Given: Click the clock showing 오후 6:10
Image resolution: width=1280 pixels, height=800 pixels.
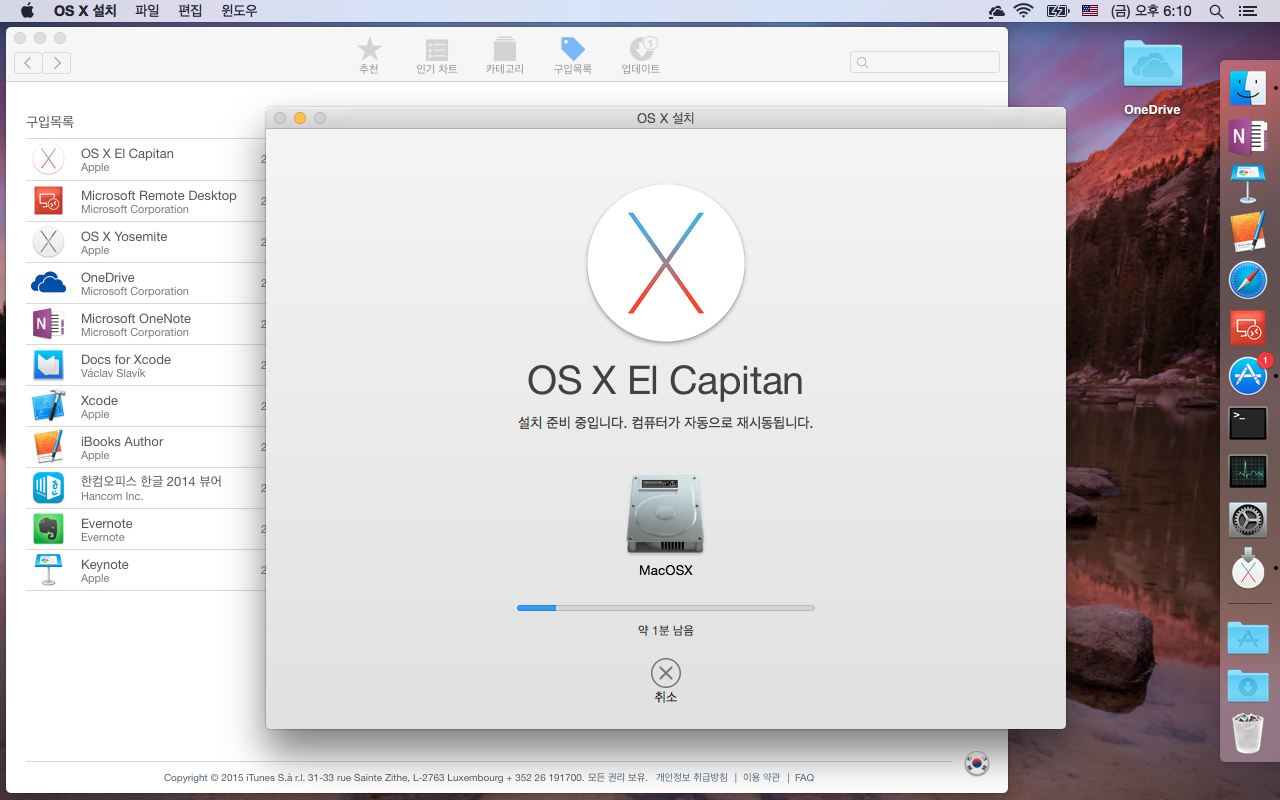Looking at the screenshot, I should (x=1151, y=11).
